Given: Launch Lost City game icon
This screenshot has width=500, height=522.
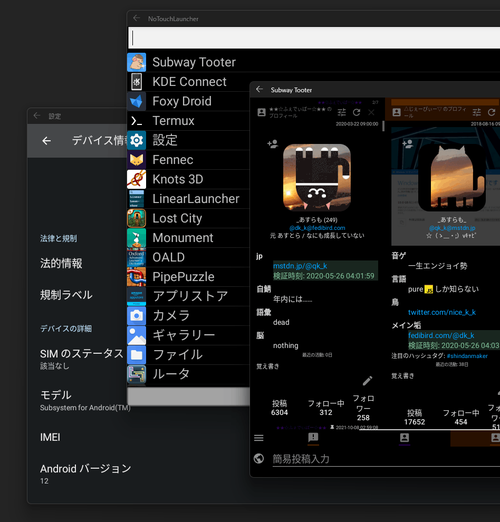Looking at the screenshot, I should (x=136, y=218).
